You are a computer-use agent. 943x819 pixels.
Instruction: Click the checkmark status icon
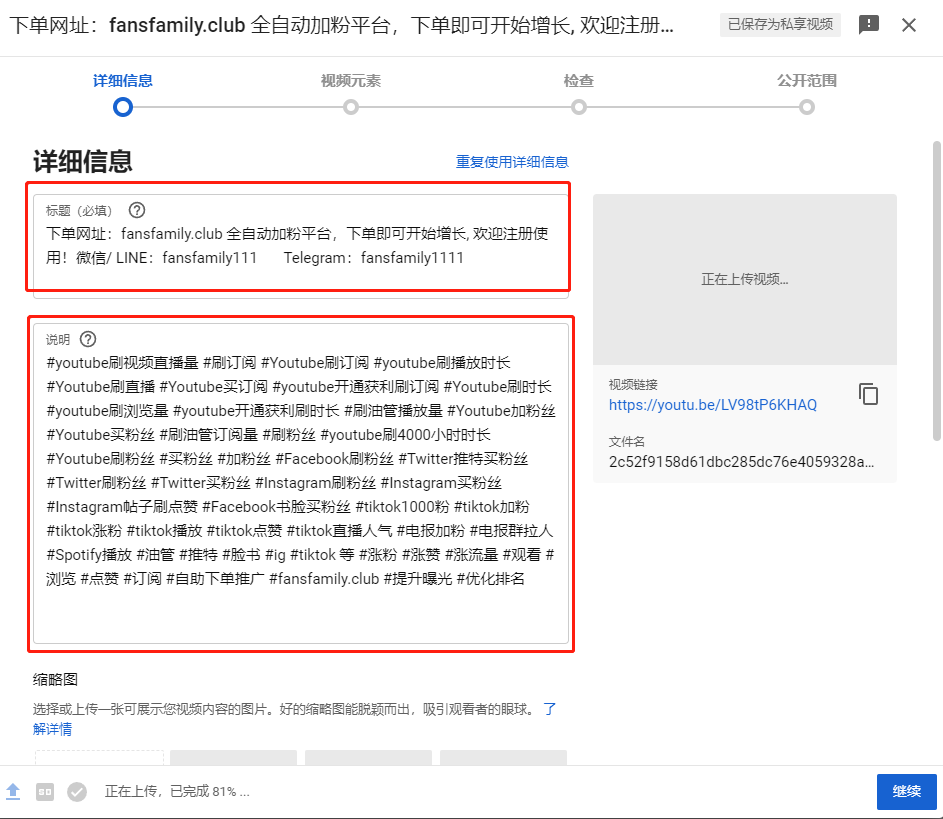coord(76,792)
